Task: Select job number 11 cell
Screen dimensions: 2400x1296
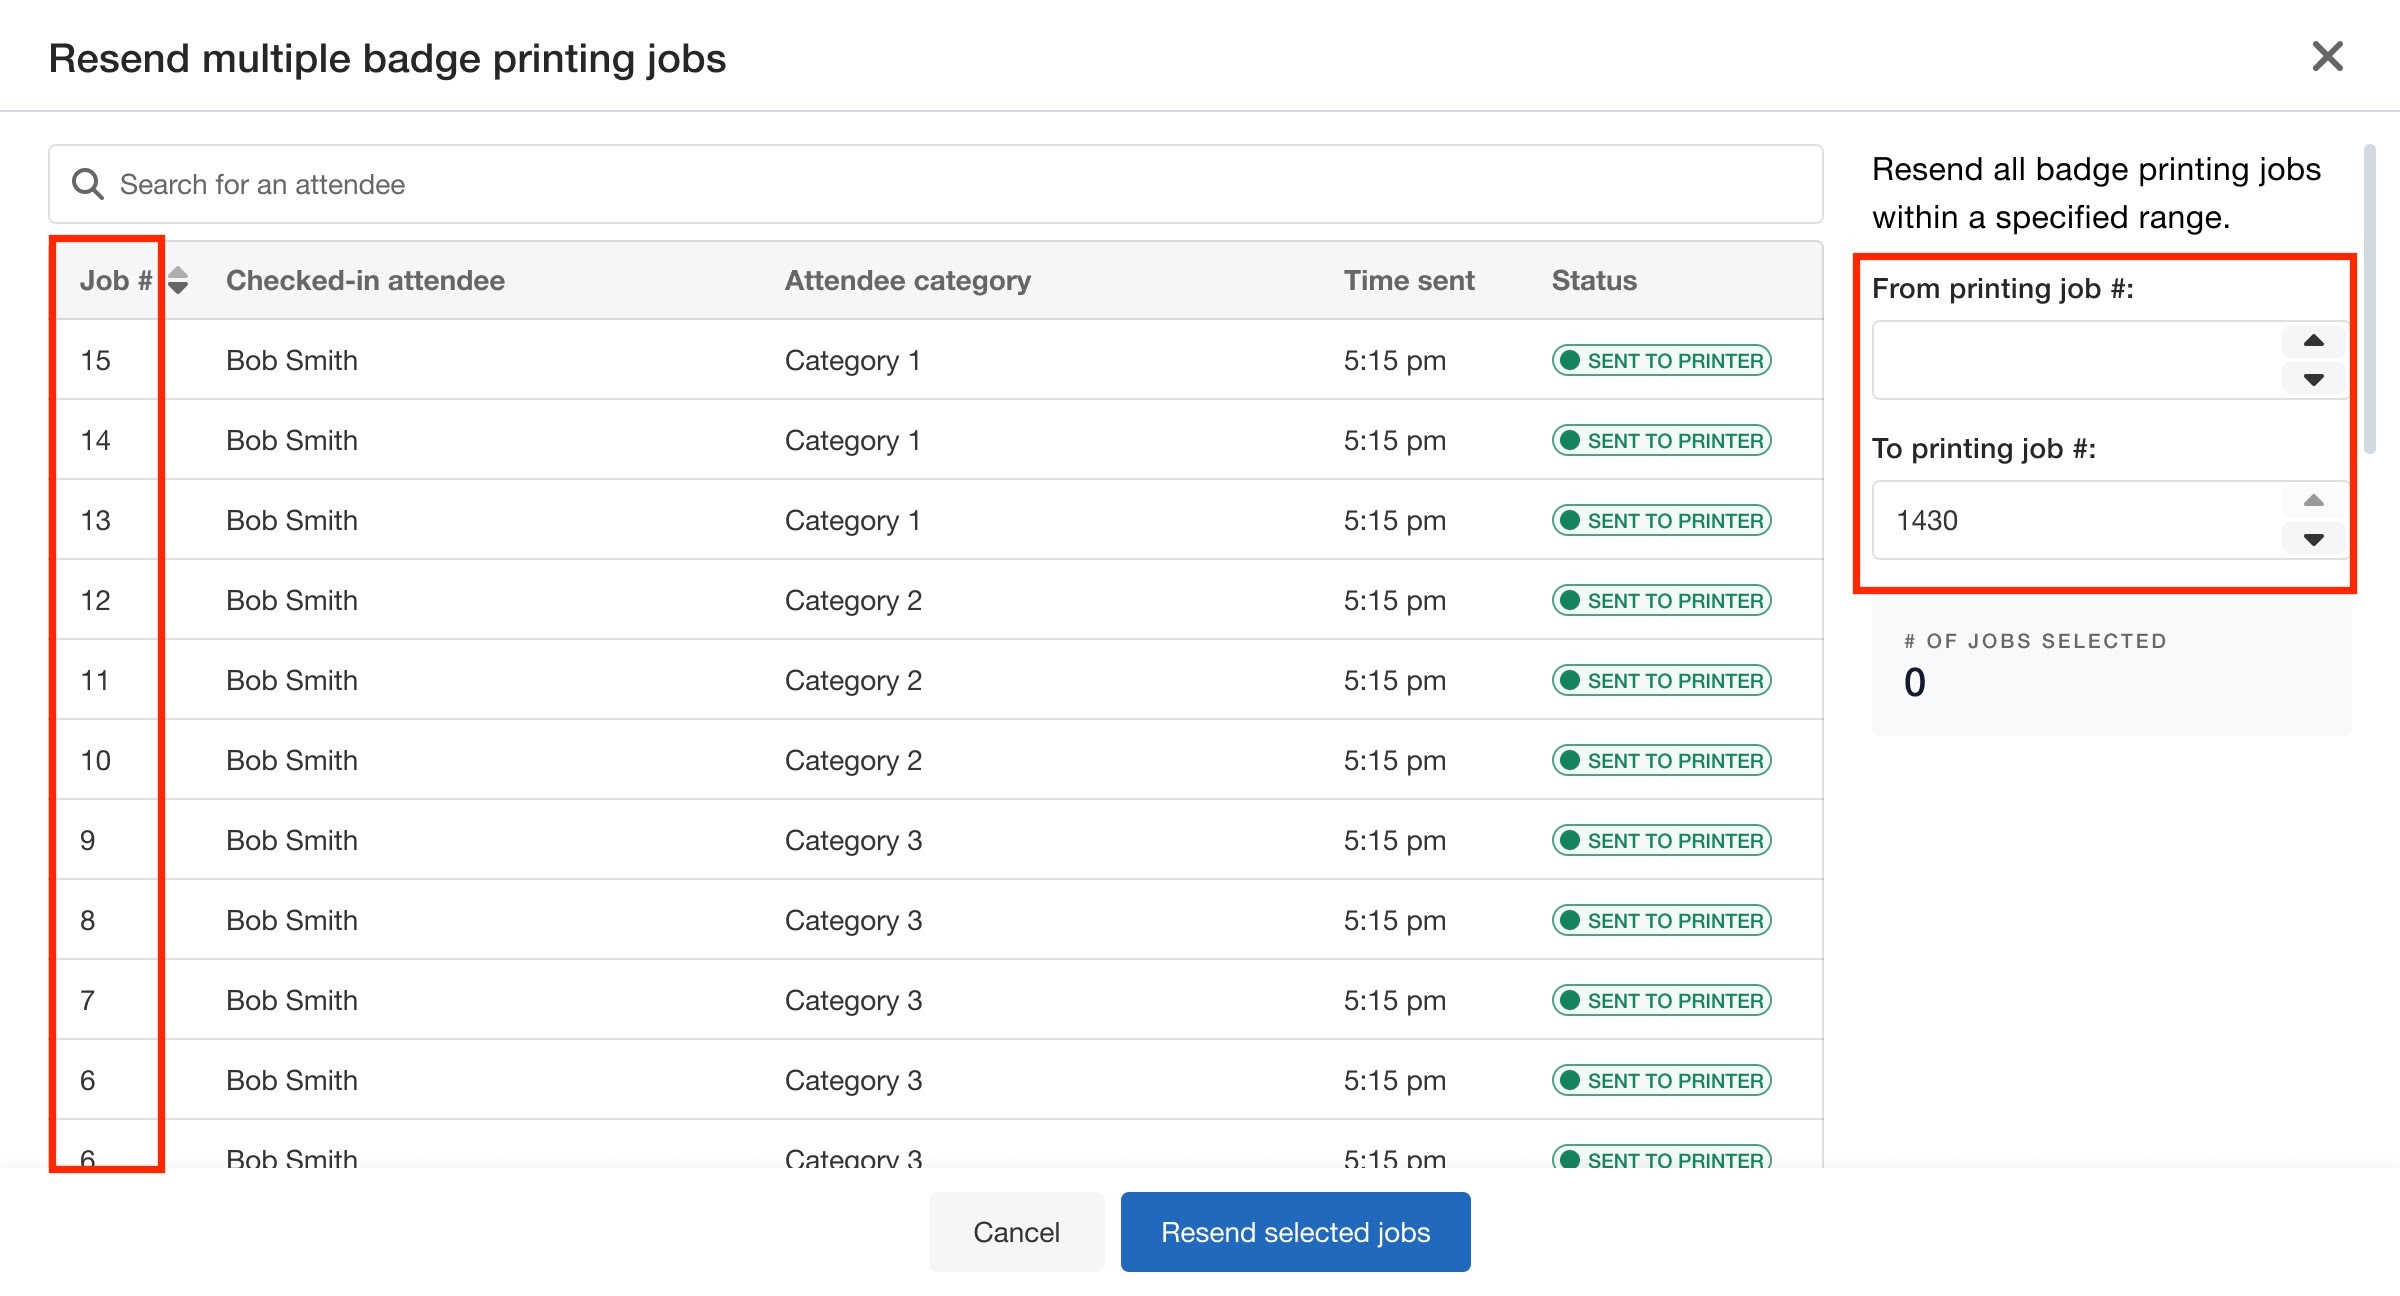Action: pyautogui.click(x=95, y=680)
